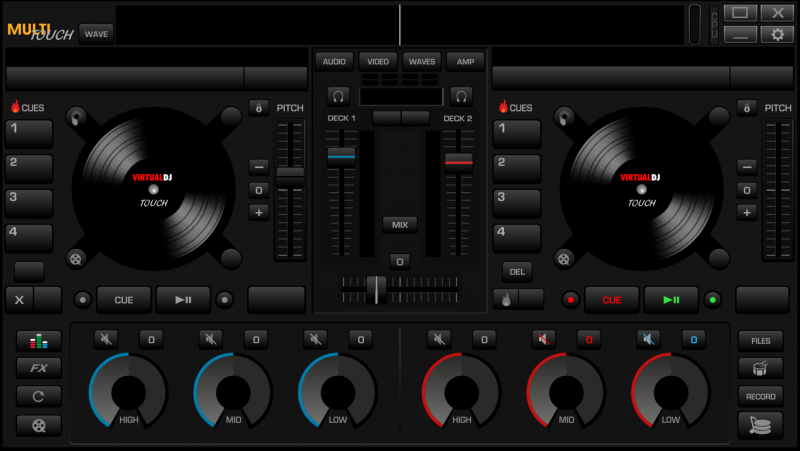Image resolution: width=800 pixels, height=451 pixels.
Task: Click the Deck 2 vinyl jog wheel
Action: [641, 189]
